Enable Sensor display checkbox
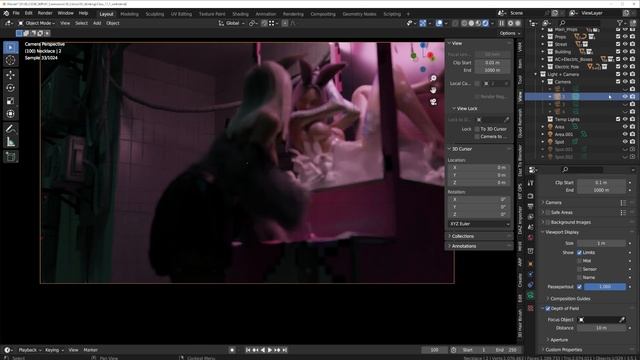Image resolution: width=640 pixels, height=360 pixels. pyautogui.click(x=579, y=269)
